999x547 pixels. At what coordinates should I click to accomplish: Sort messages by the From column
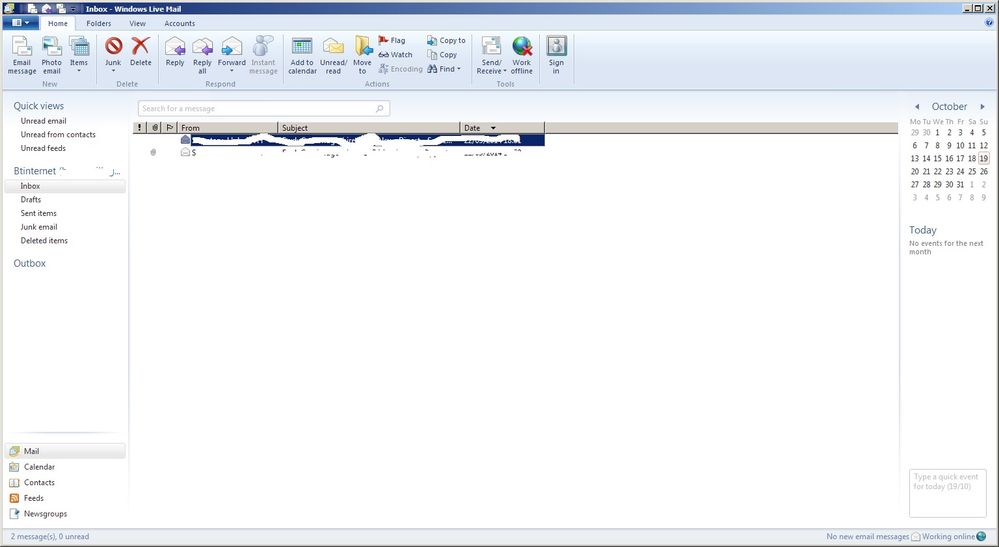click(227, 128)
